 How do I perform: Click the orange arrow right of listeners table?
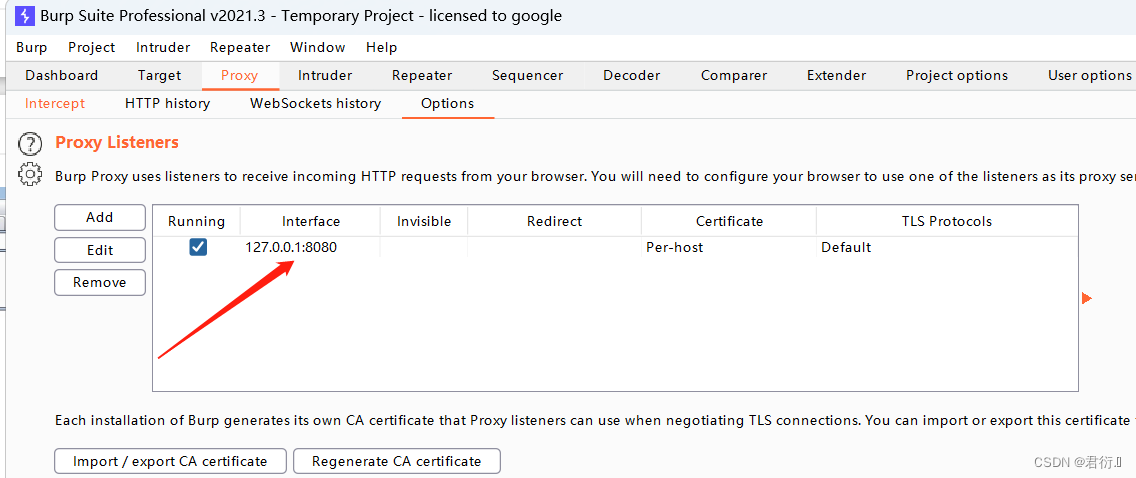pyautogui.click(x=1086, y=298)
